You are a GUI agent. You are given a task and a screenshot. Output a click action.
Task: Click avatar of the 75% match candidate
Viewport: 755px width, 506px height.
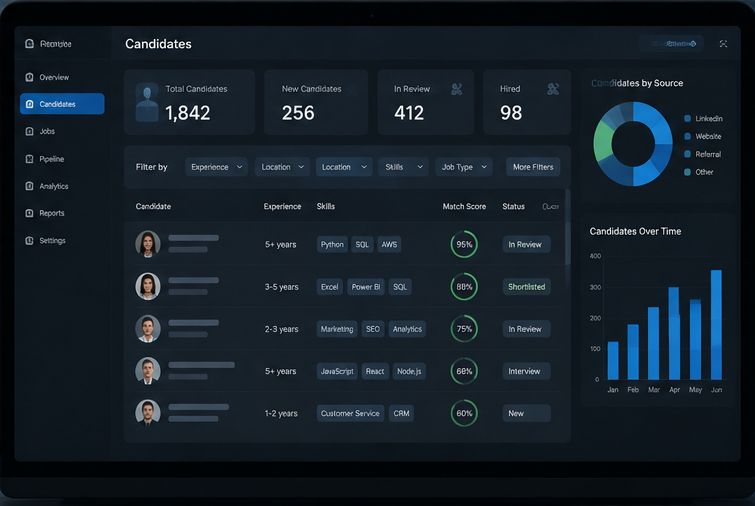point(148,329)
